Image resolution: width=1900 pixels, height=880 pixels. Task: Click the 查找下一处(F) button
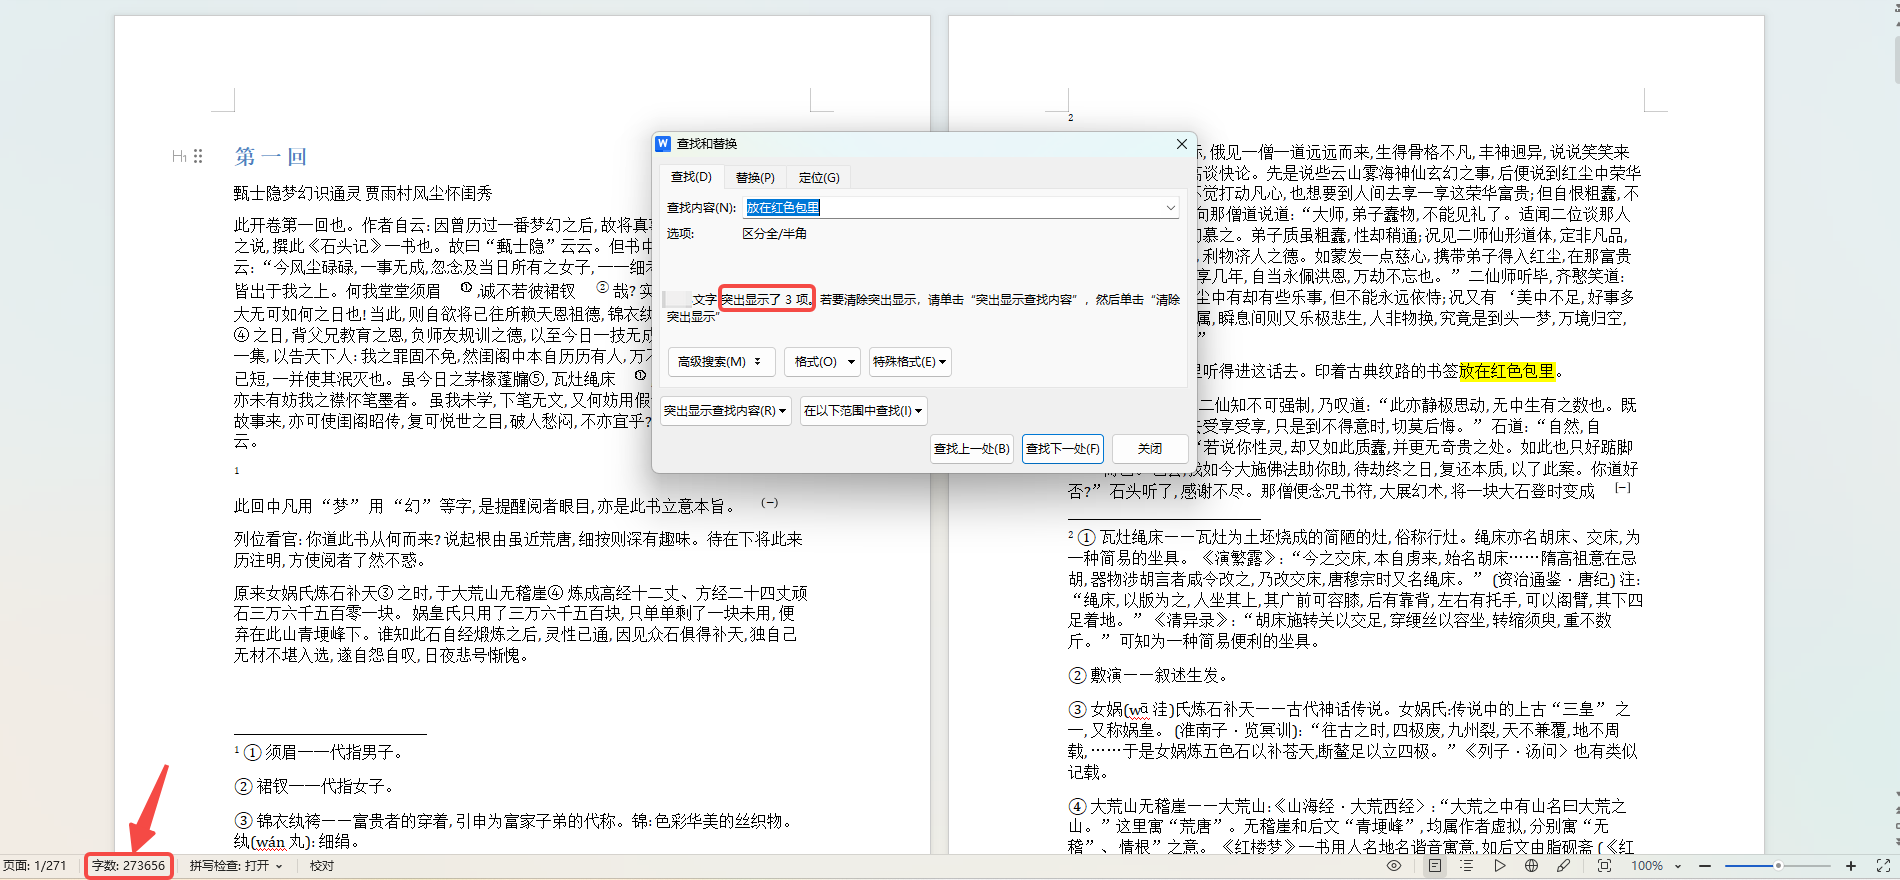coord(1062,449)
